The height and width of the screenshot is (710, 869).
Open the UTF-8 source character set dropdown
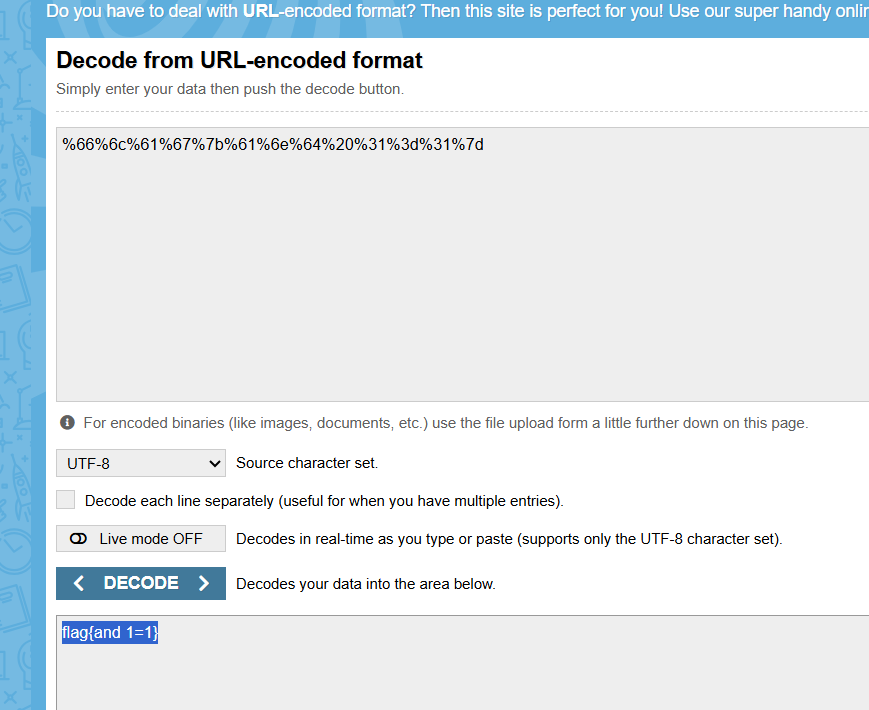coord(141,463)
